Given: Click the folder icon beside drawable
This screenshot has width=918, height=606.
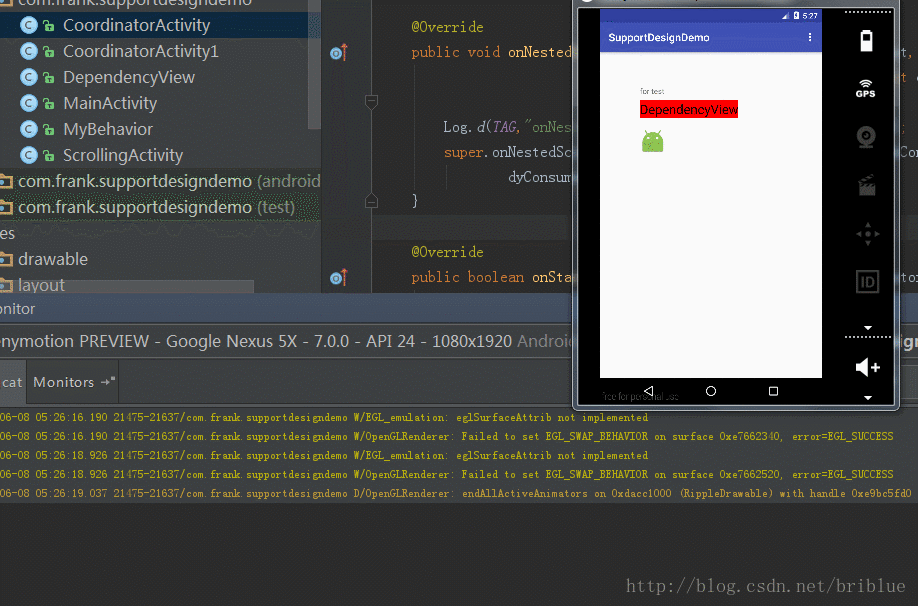Looking at the screenshot, I should [6, 259].
